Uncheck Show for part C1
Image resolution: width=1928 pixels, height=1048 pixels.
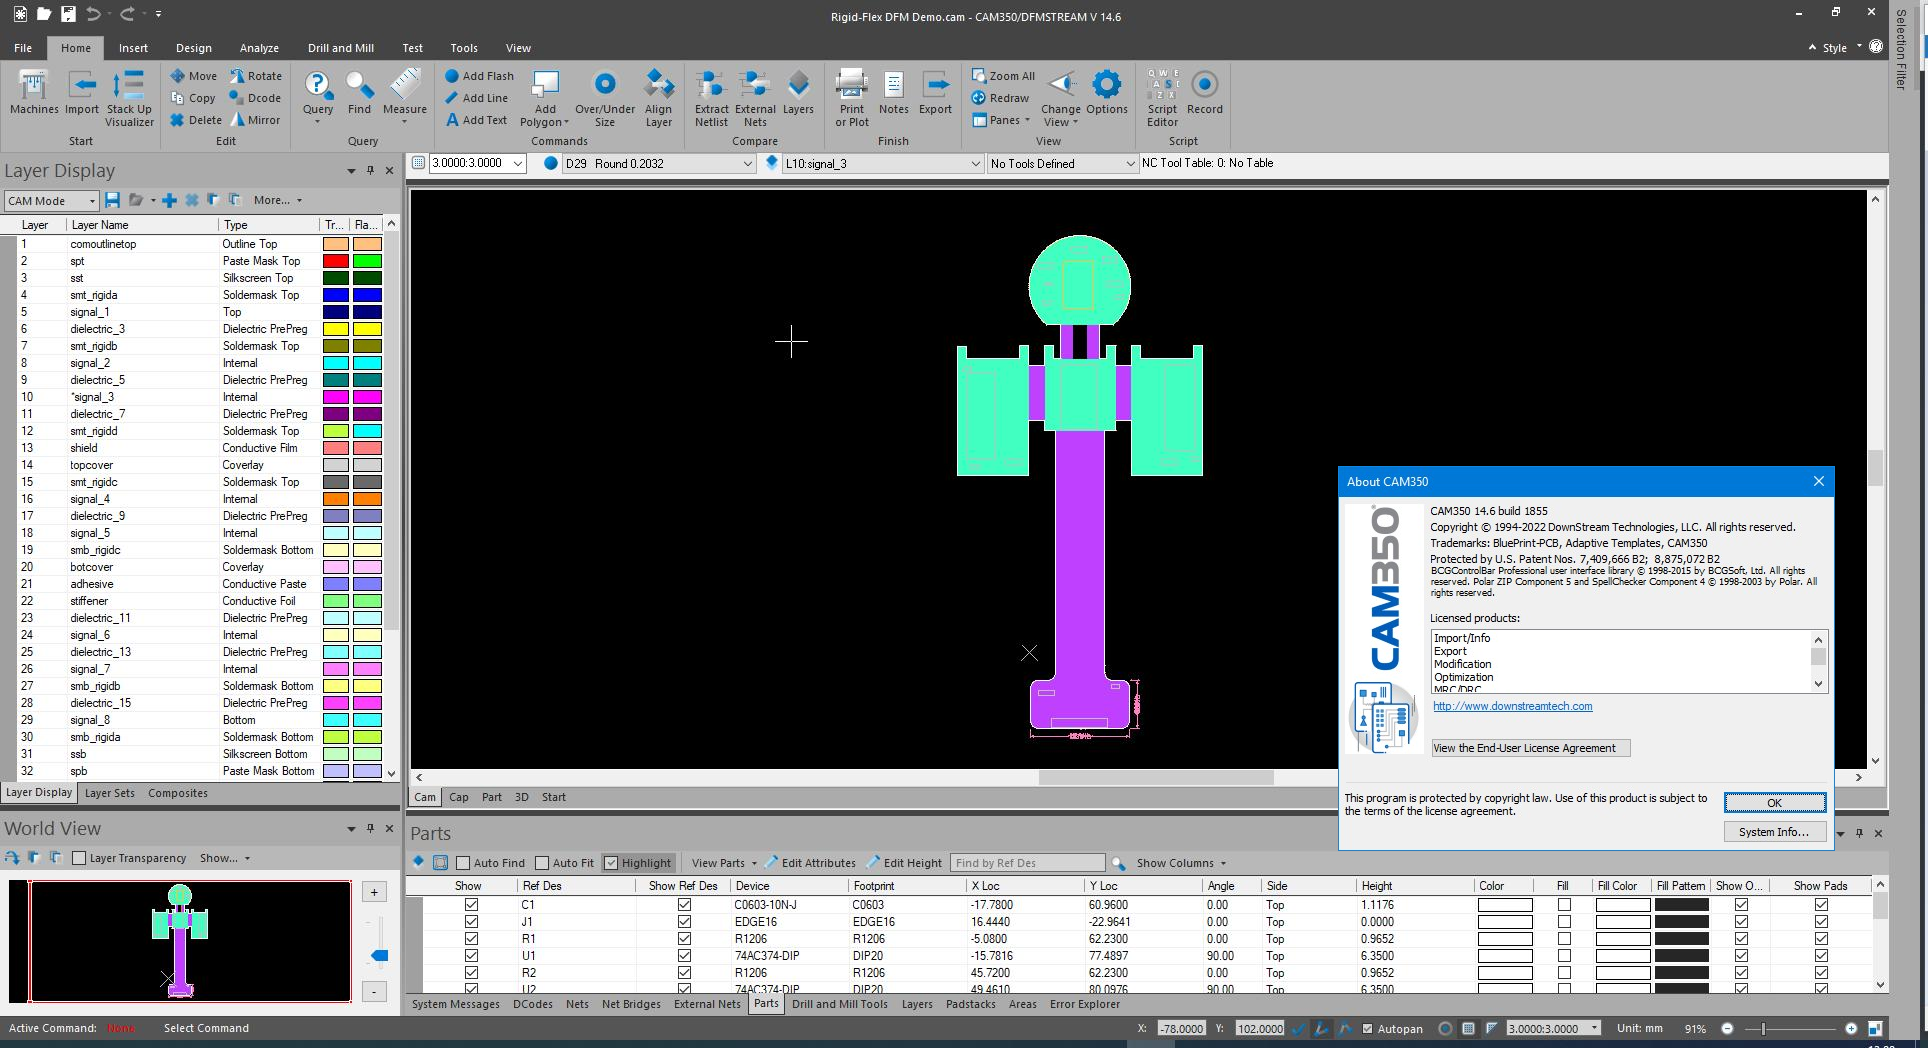[471, 905]
